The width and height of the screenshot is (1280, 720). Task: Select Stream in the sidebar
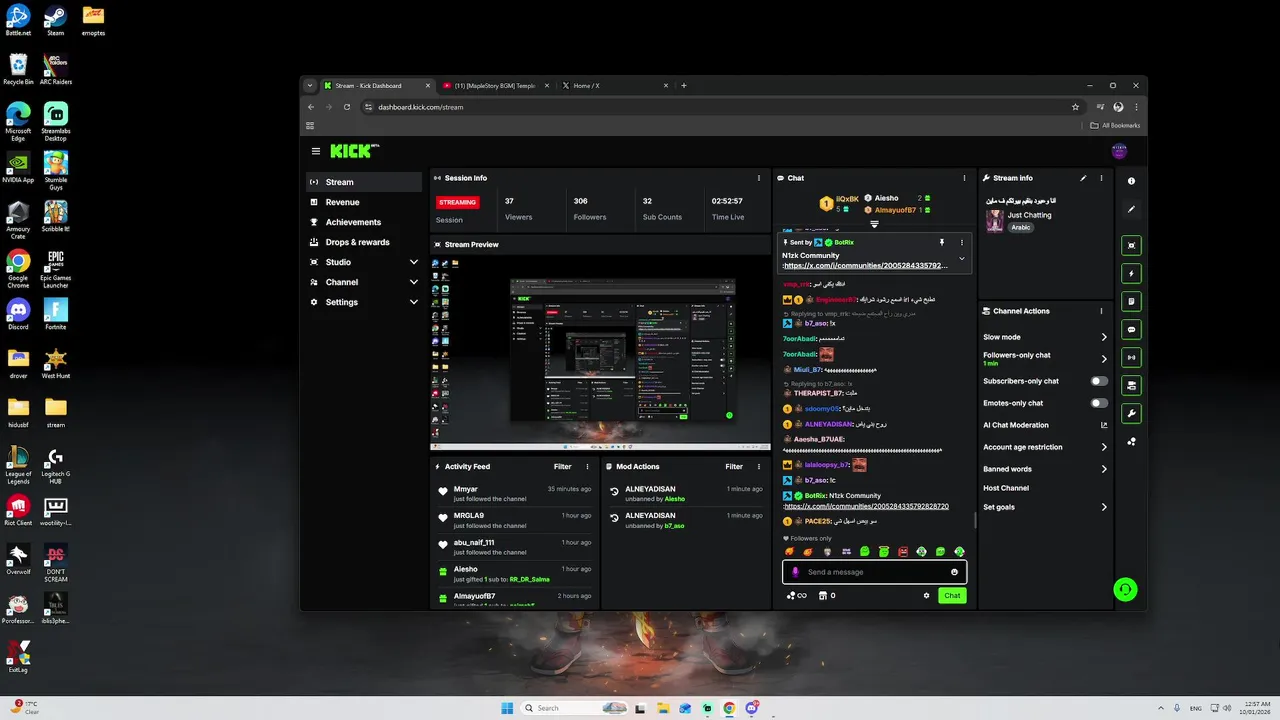point(364,182)
